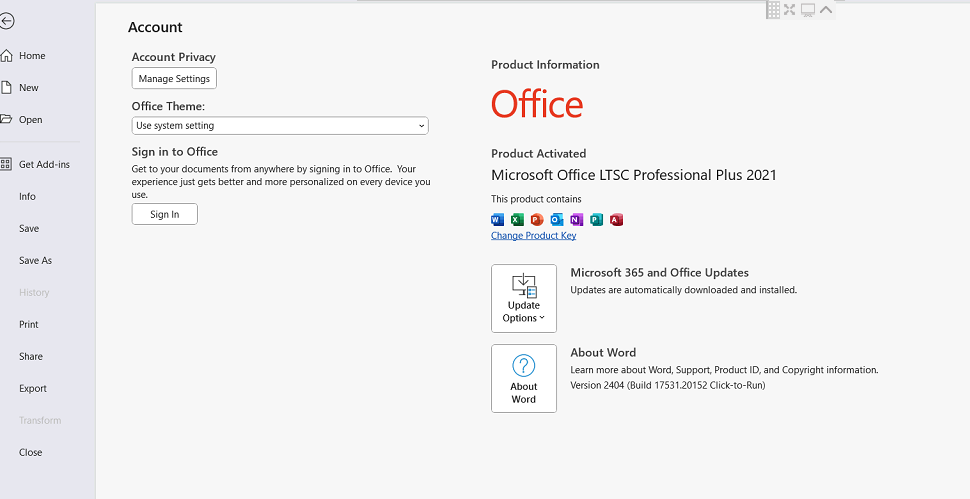The width and height of the screenshot is (970, 499).
Task: Click the 'Version 2404' build text
Action: click(668, 385)
